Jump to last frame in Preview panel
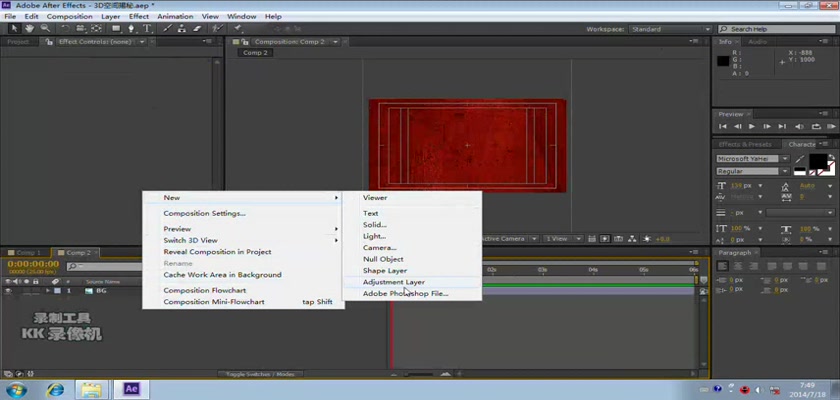840x400 pixels. (x=782, y=126)
